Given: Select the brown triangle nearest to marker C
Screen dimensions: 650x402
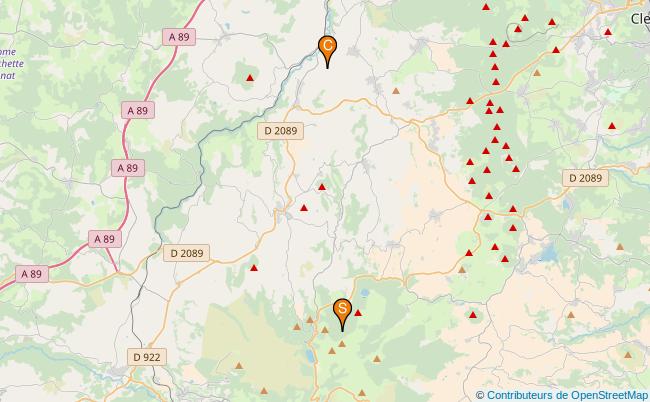Looking at the screenshot, I should [x=396, y=90].
